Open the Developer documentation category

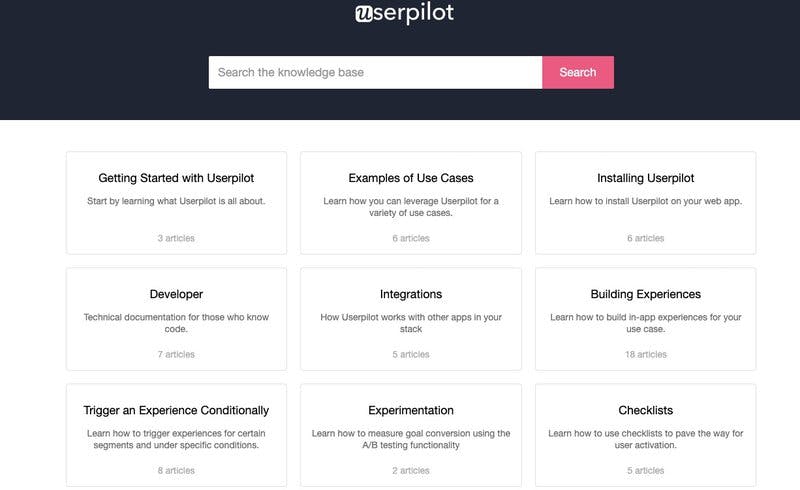176,294
